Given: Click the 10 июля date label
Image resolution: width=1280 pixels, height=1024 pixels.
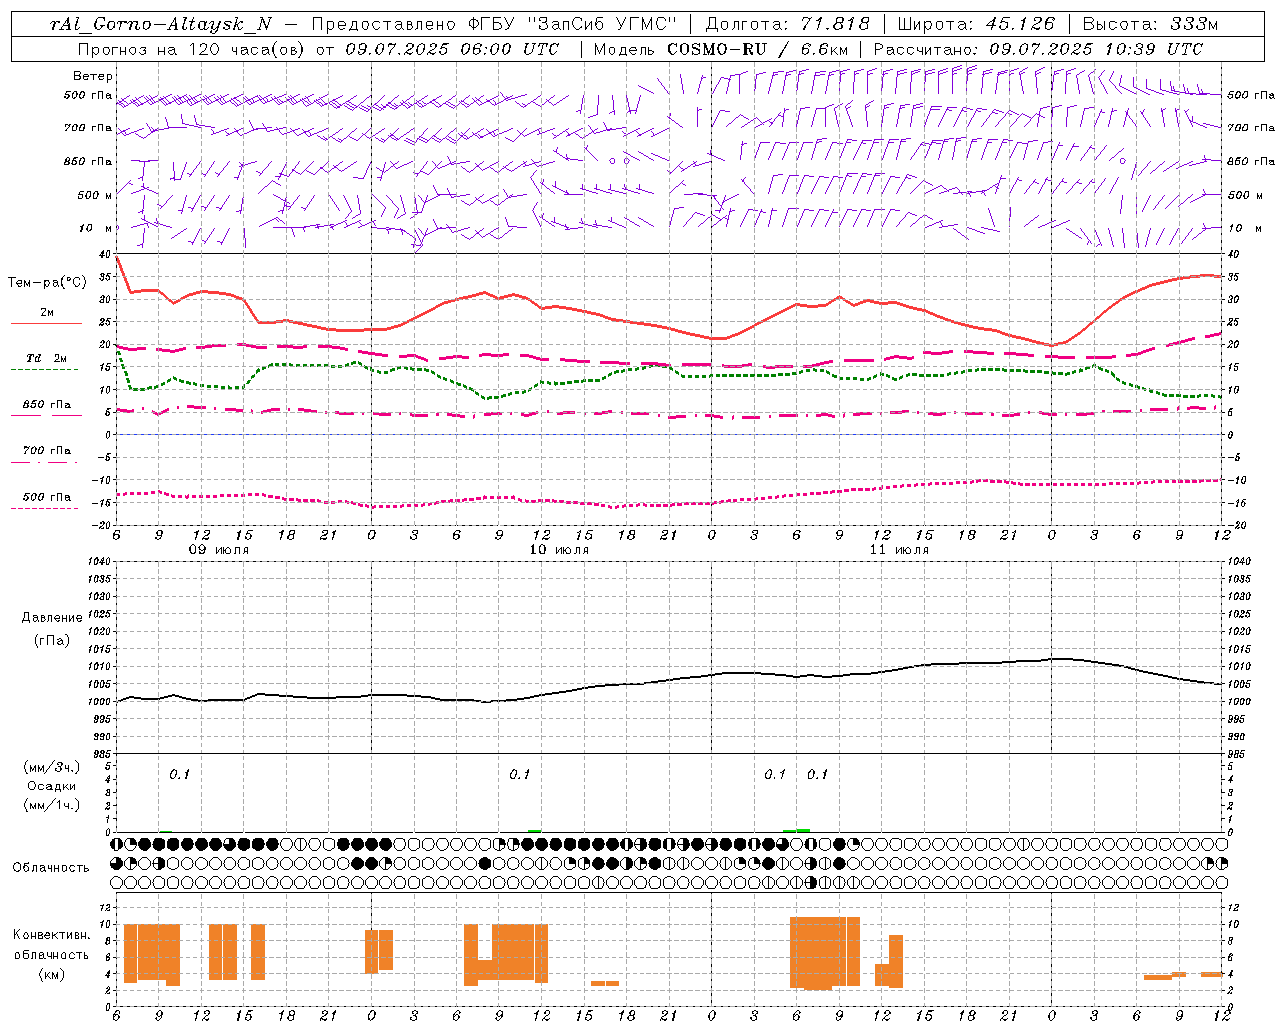Looking at the screenshot, I should (559, 549).
